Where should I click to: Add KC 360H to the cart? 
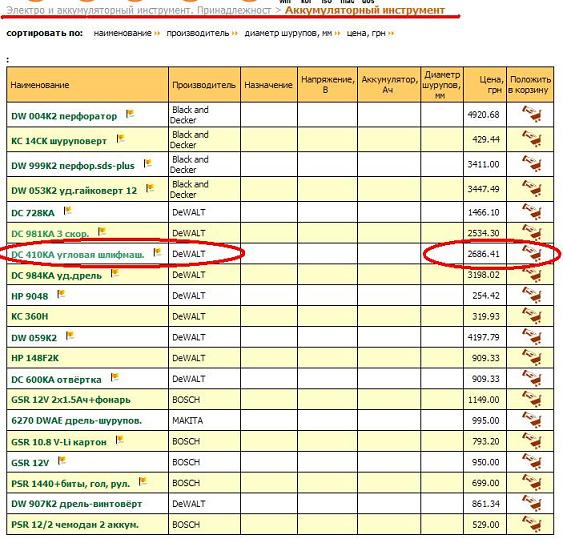click(x=531, y=316)
